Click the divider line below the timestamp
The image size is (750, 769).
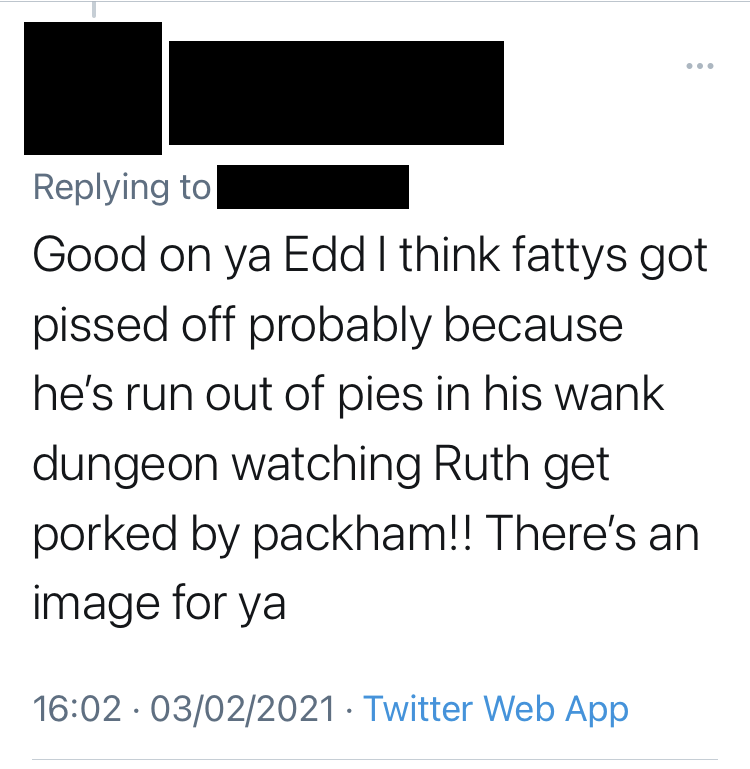[x=375, y=760]
